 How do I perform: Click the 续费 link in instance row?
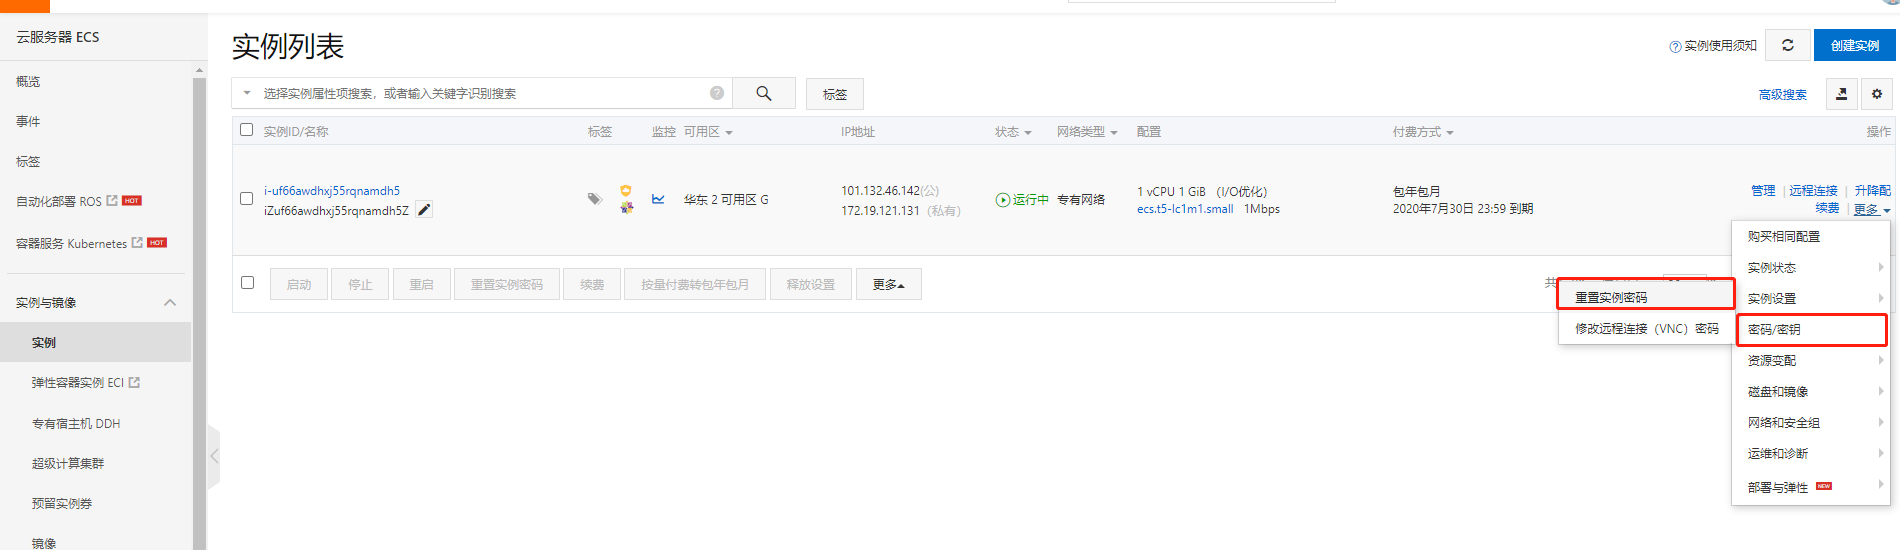(x=1827, y=208)
